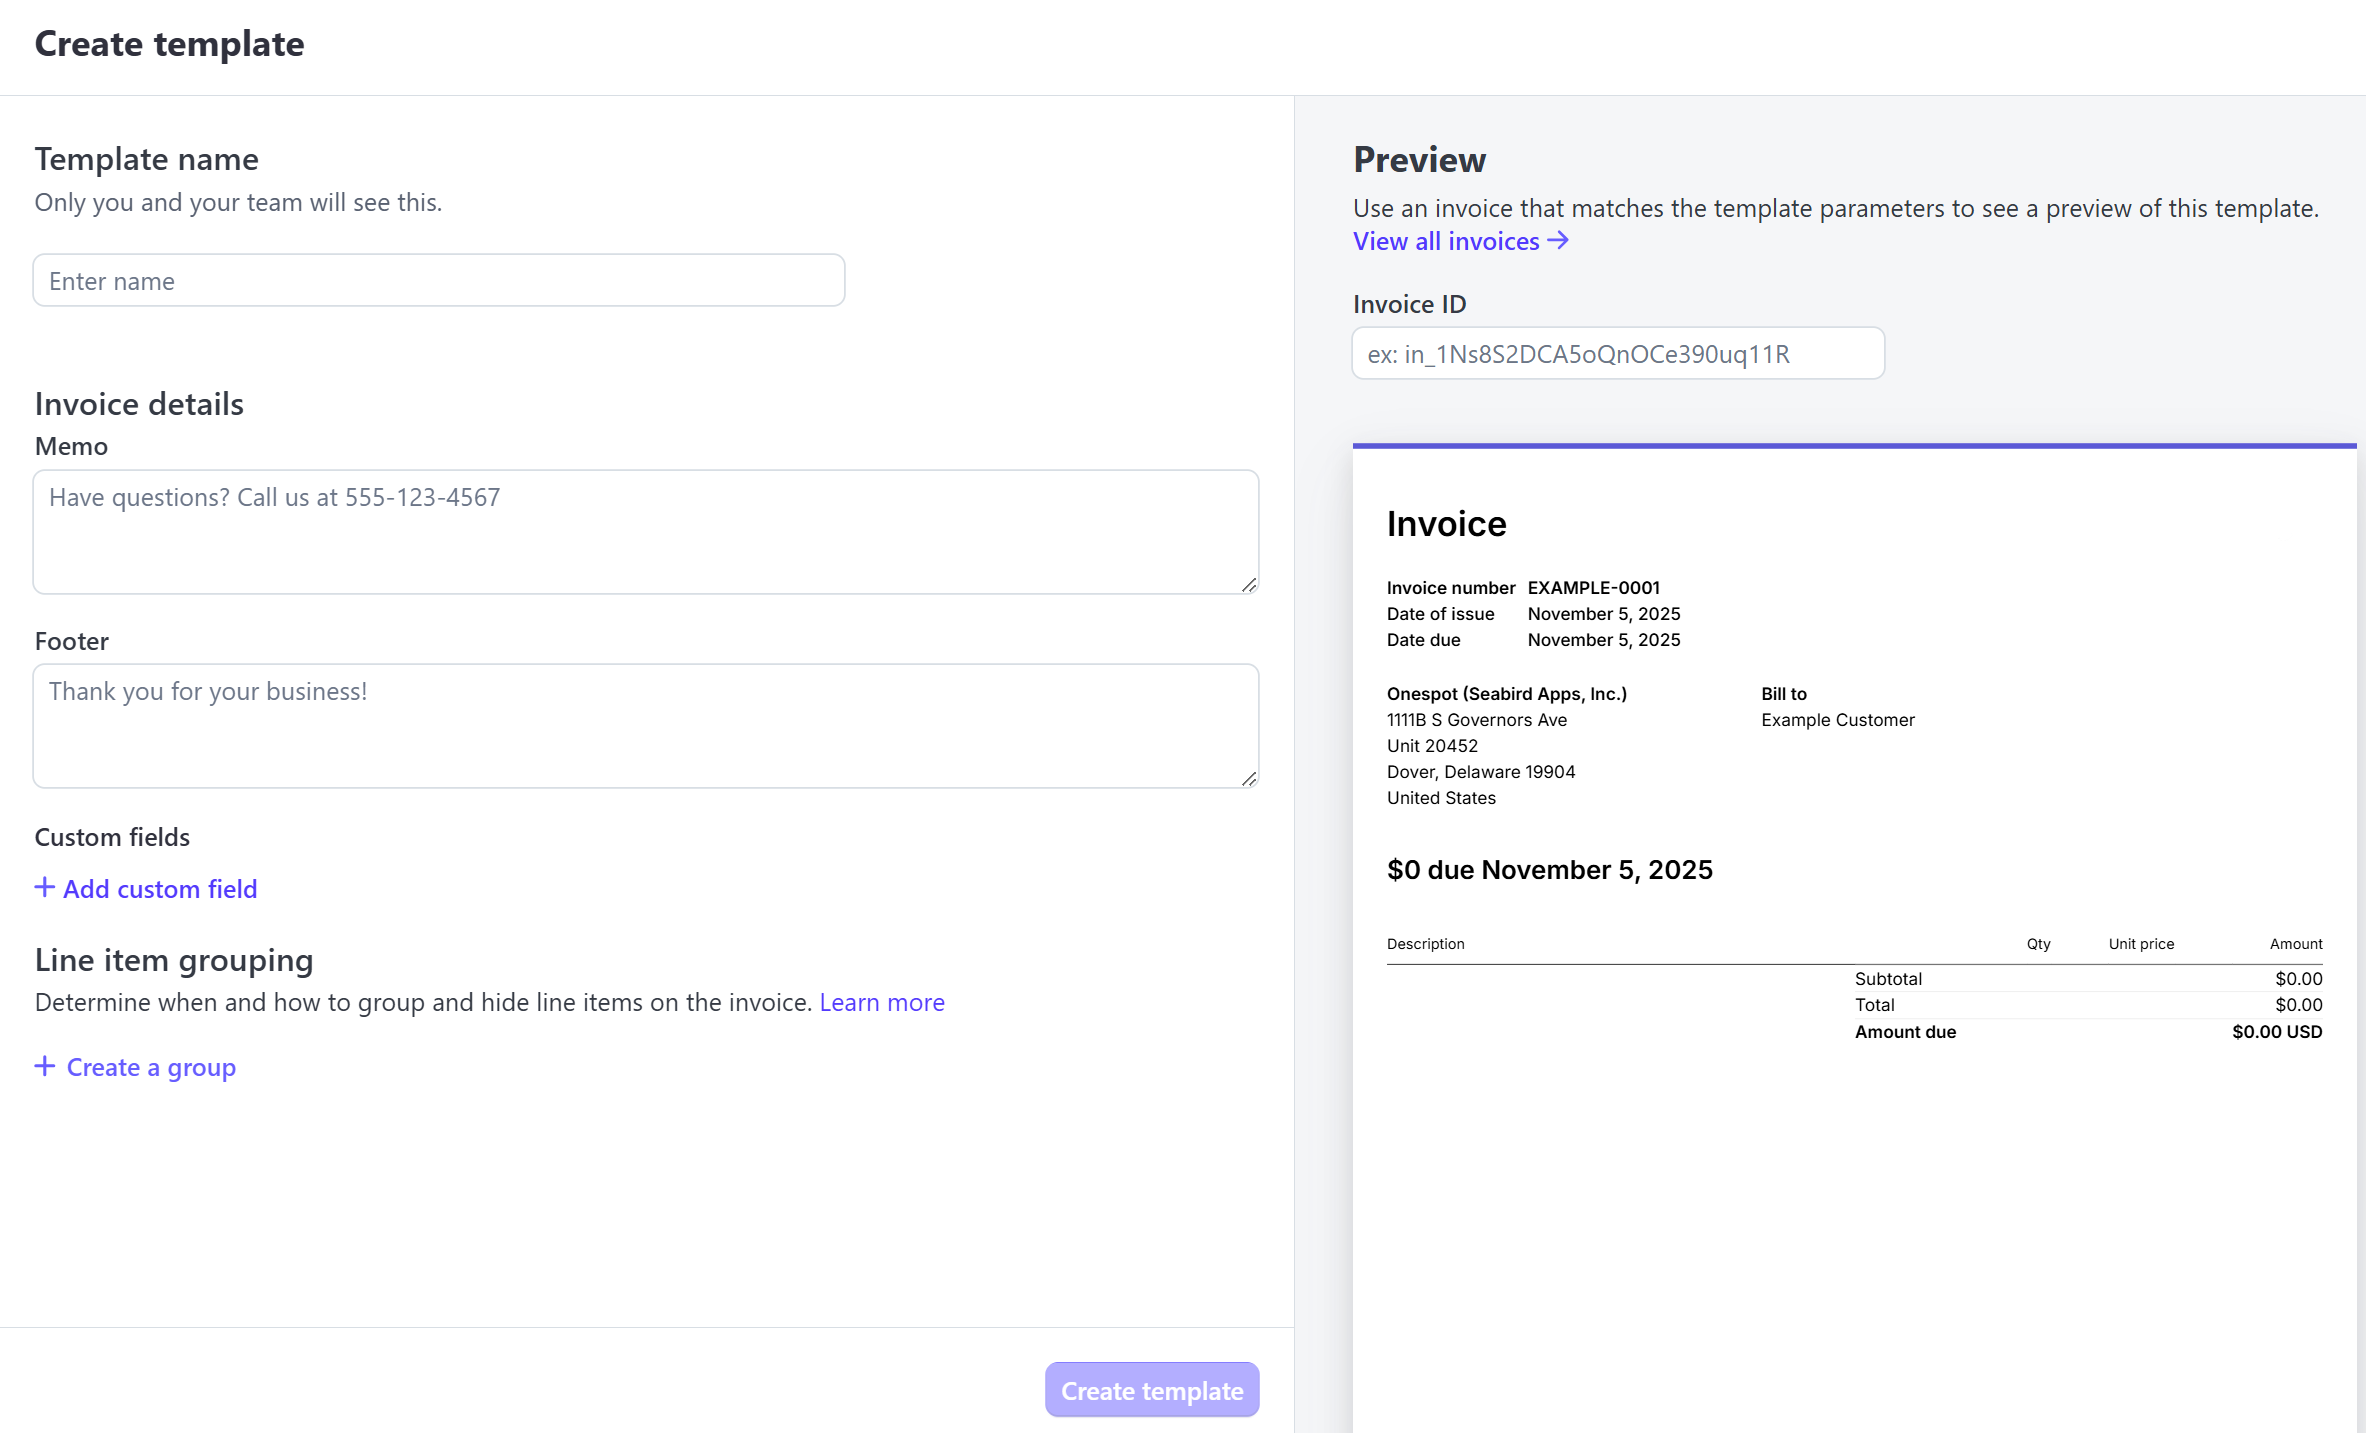This screenshot has height=1433, width=2366.
Task: Click the Add custom field link
Action: [x=160, y=889]
